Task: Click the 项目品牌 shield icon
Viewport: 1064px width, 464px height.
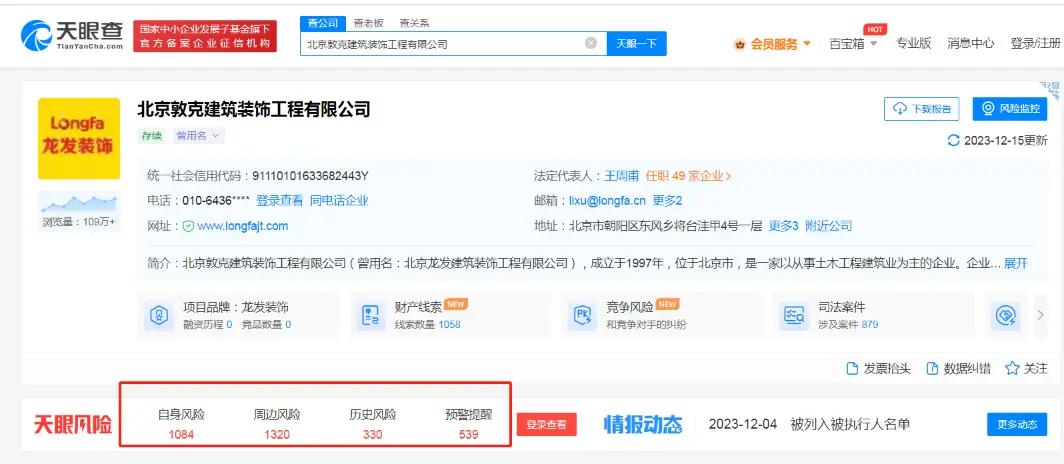Action: click(158, 316)
